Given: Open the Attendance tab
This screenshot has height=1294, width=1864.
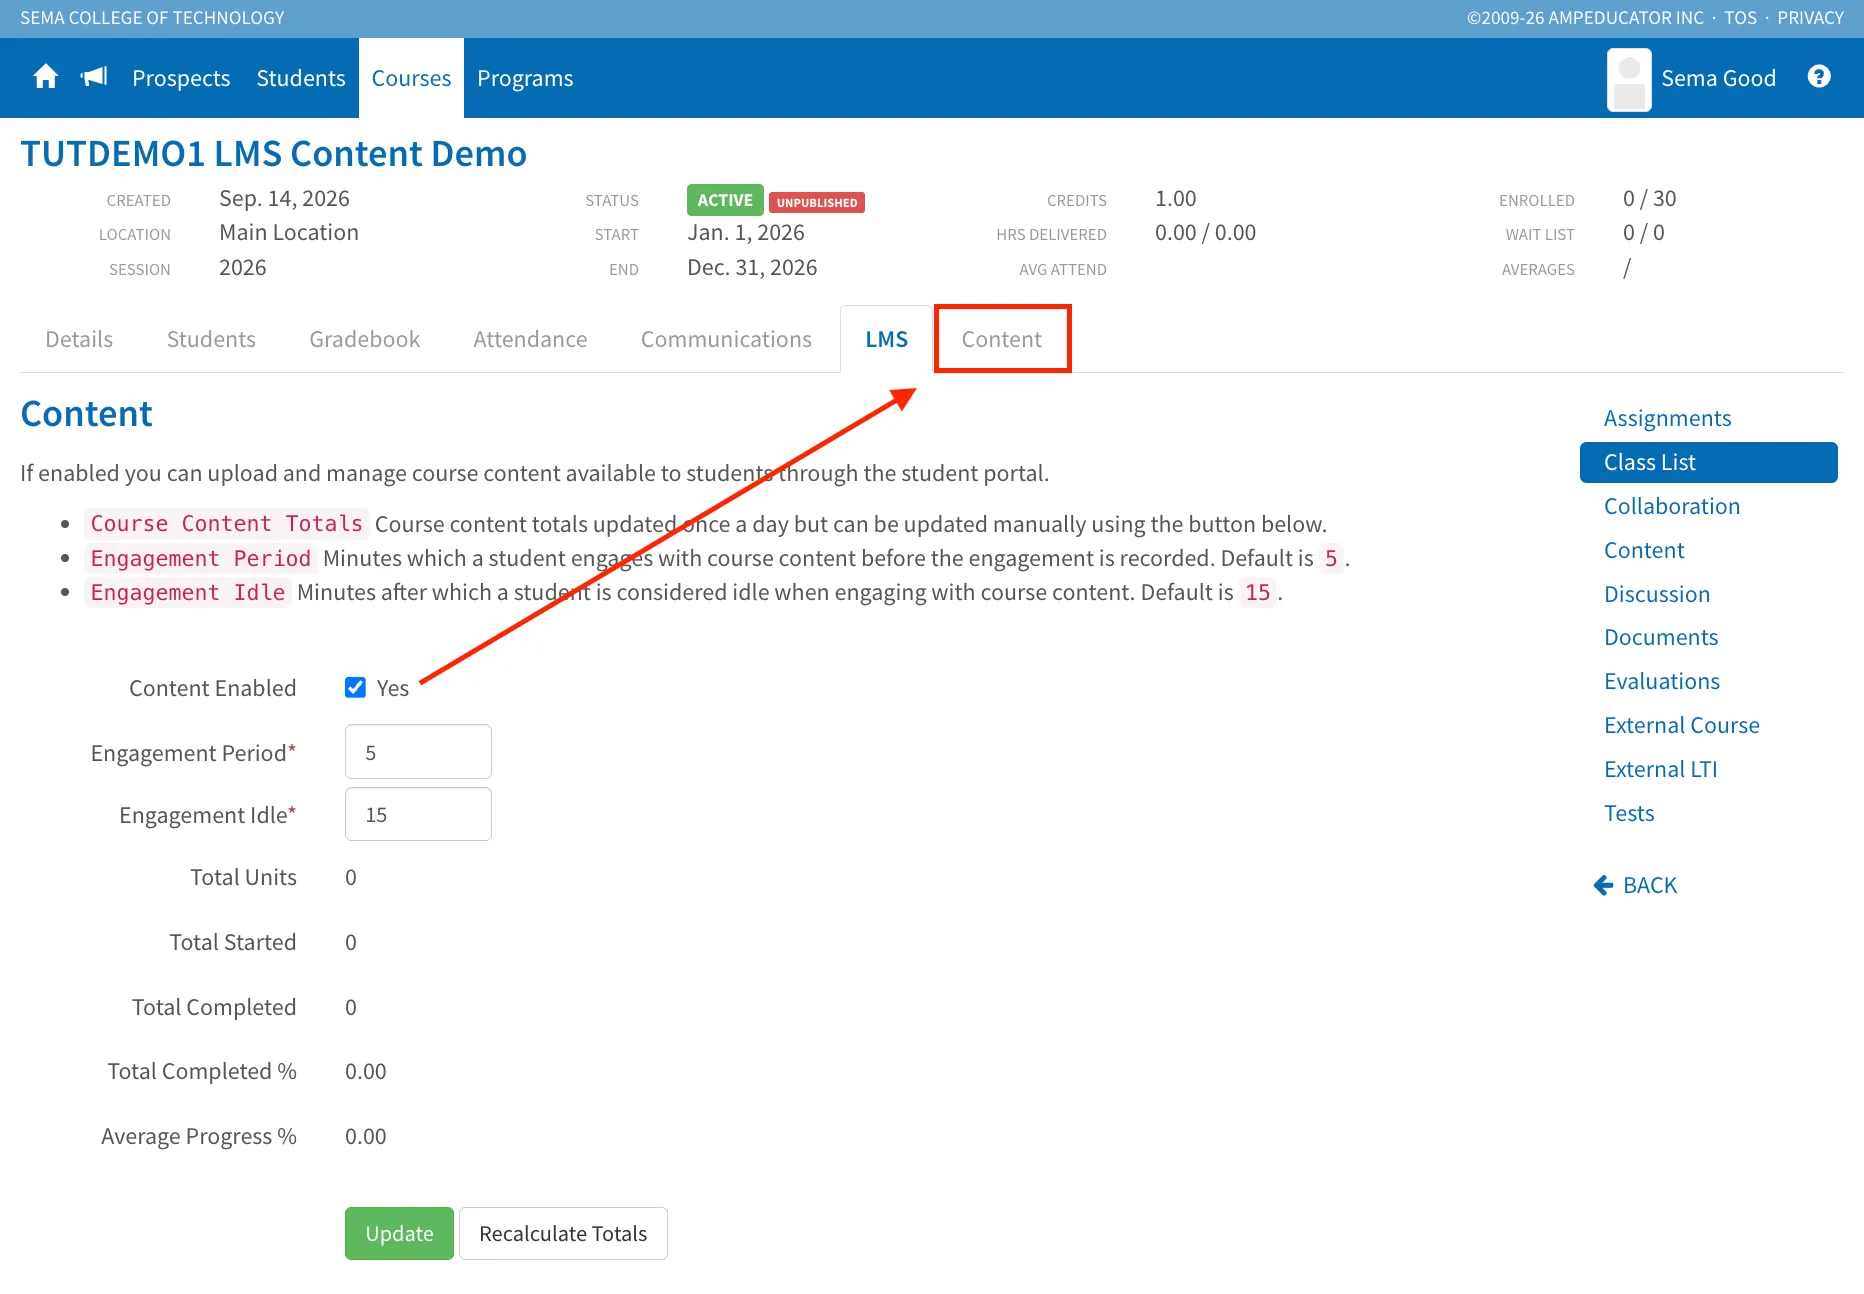Looking at the screenshot, I should 530,339.
